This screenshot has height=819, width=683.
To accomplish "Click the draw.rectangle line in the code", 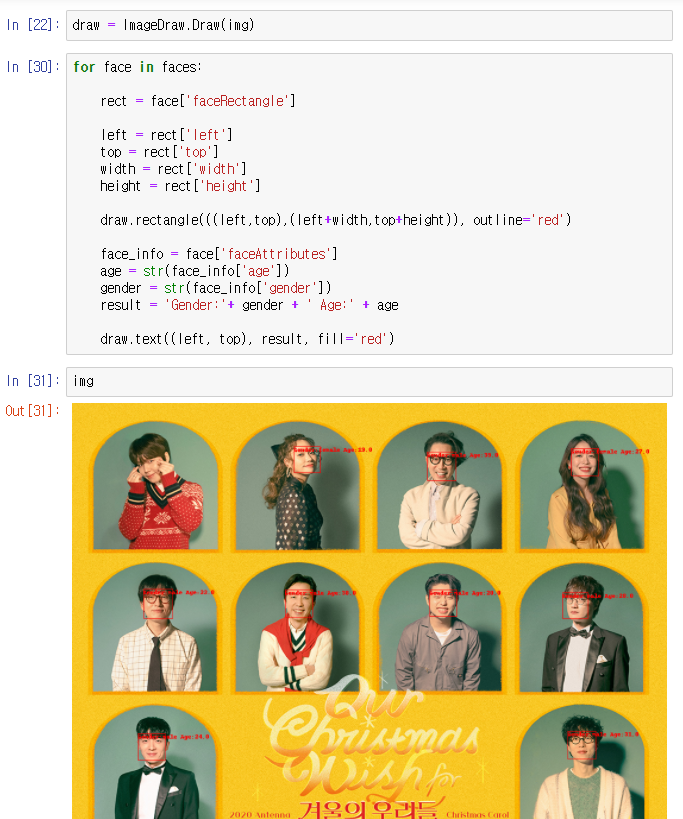I will [x=336, y=220].
